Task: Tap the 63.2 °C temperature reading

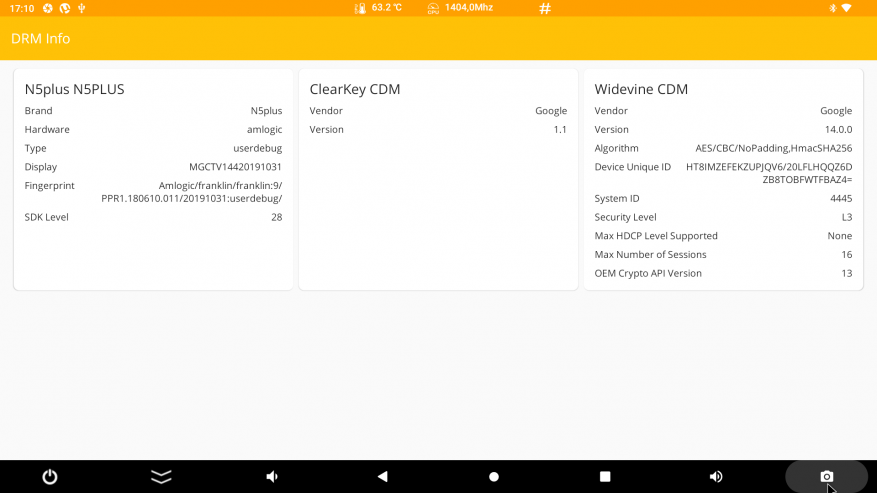Action: [x=386, y=8]
